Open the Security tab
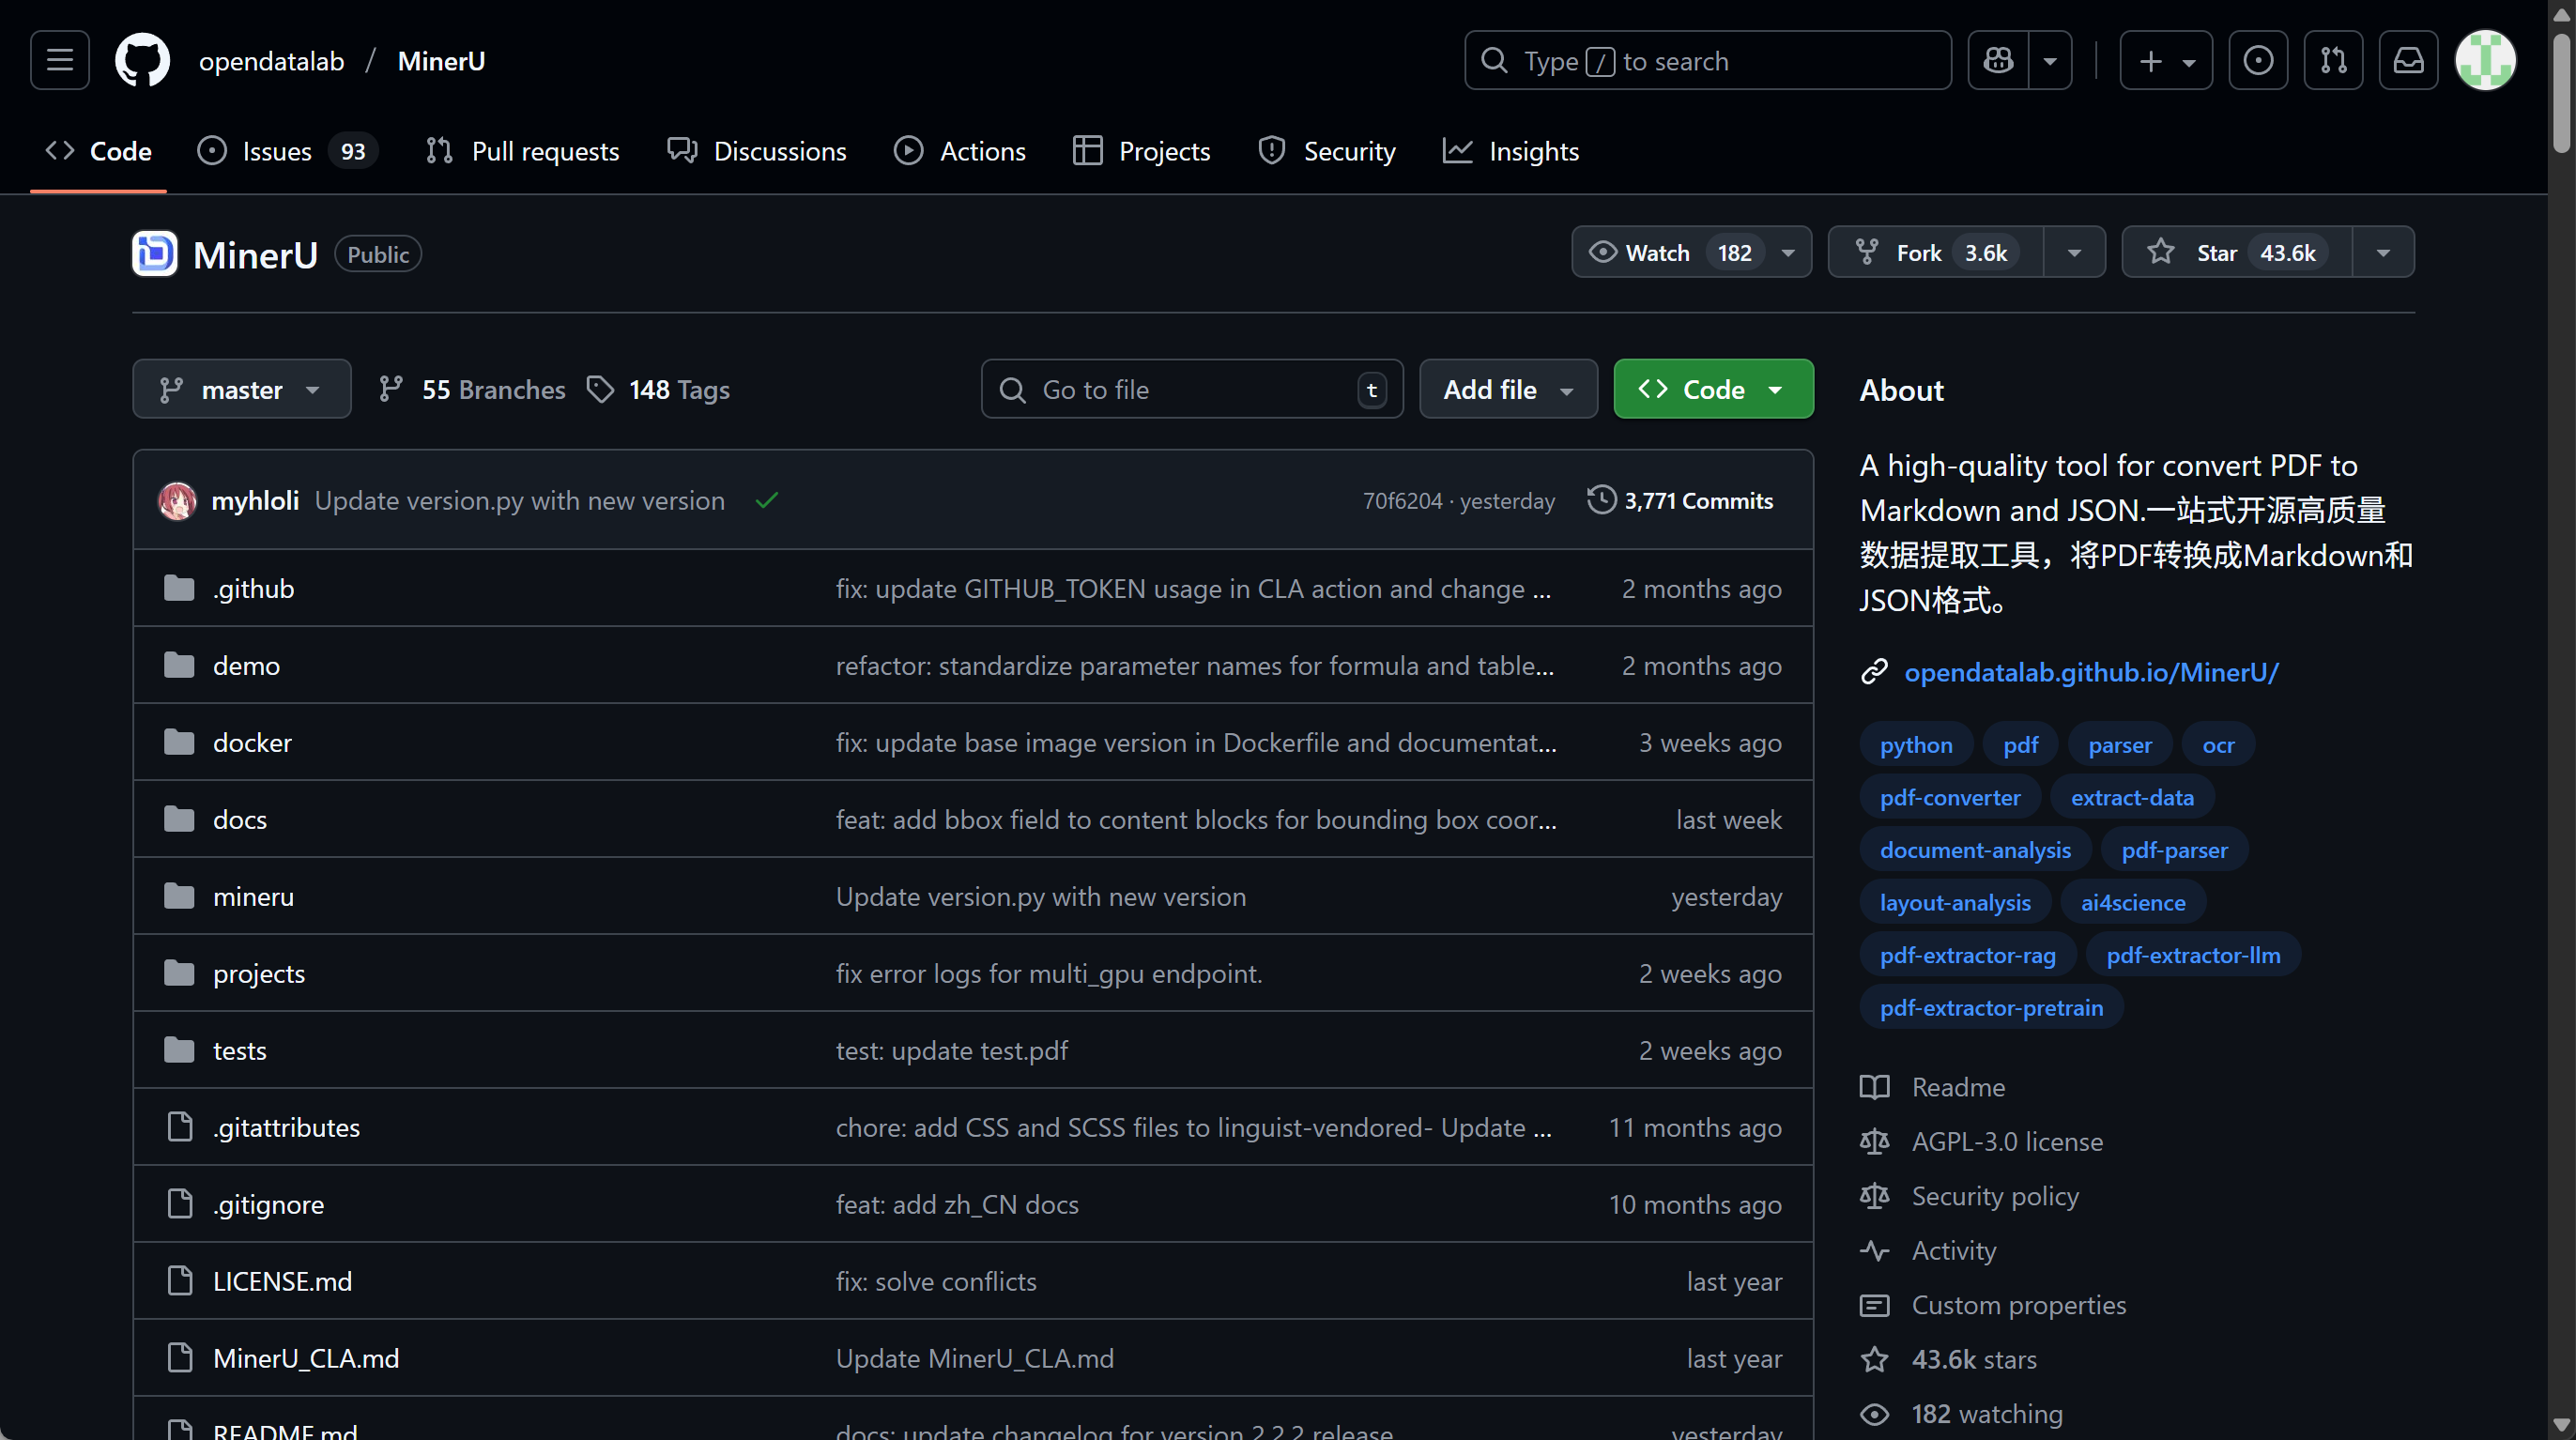The image size is (2576, 1440). coord(1327,151)
